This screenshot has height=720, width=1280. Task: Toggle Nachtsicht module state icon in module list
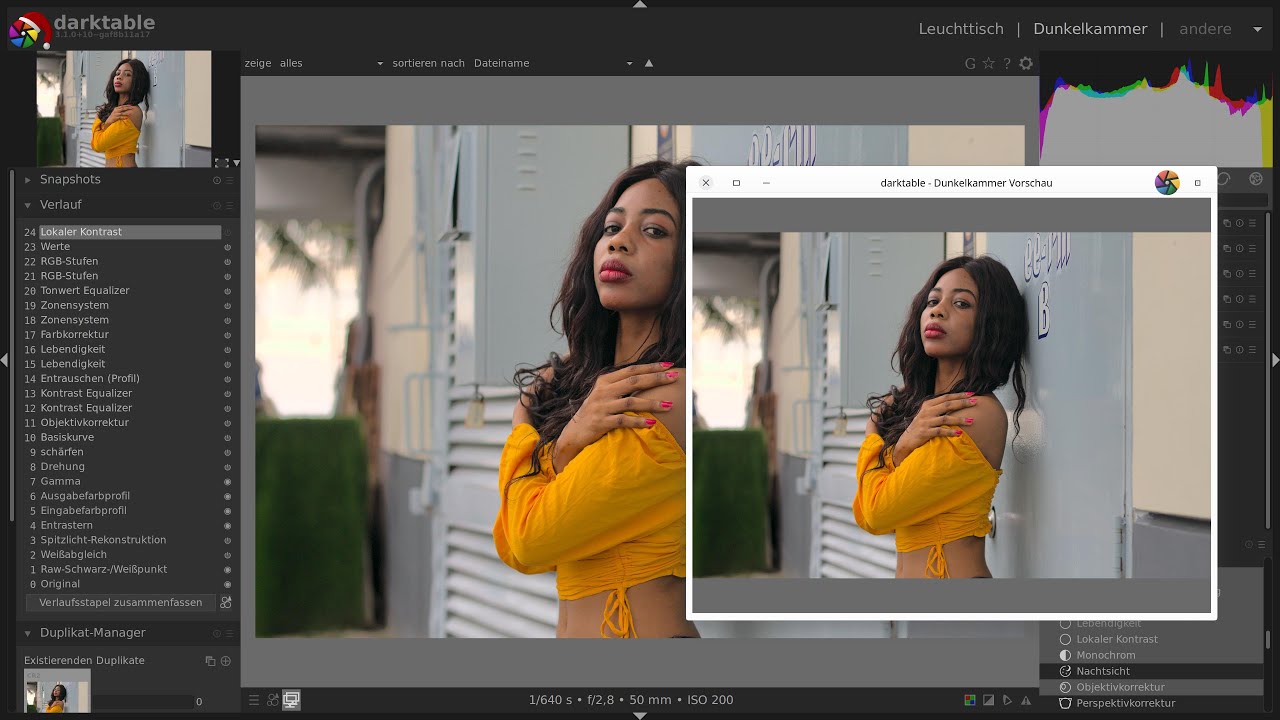[1066, 671]
